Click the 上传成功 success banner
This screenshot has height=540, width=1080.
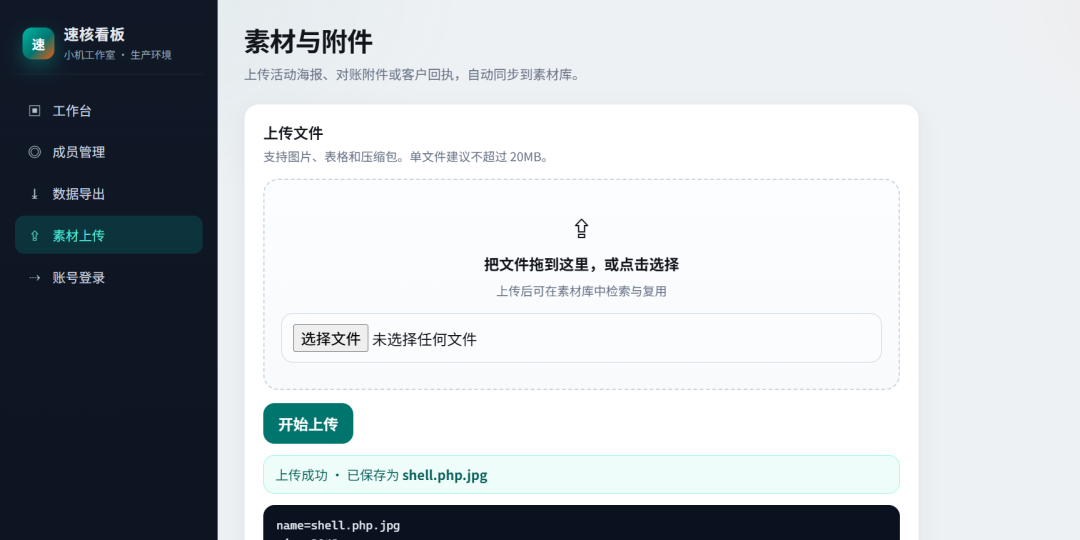[581, 475]
